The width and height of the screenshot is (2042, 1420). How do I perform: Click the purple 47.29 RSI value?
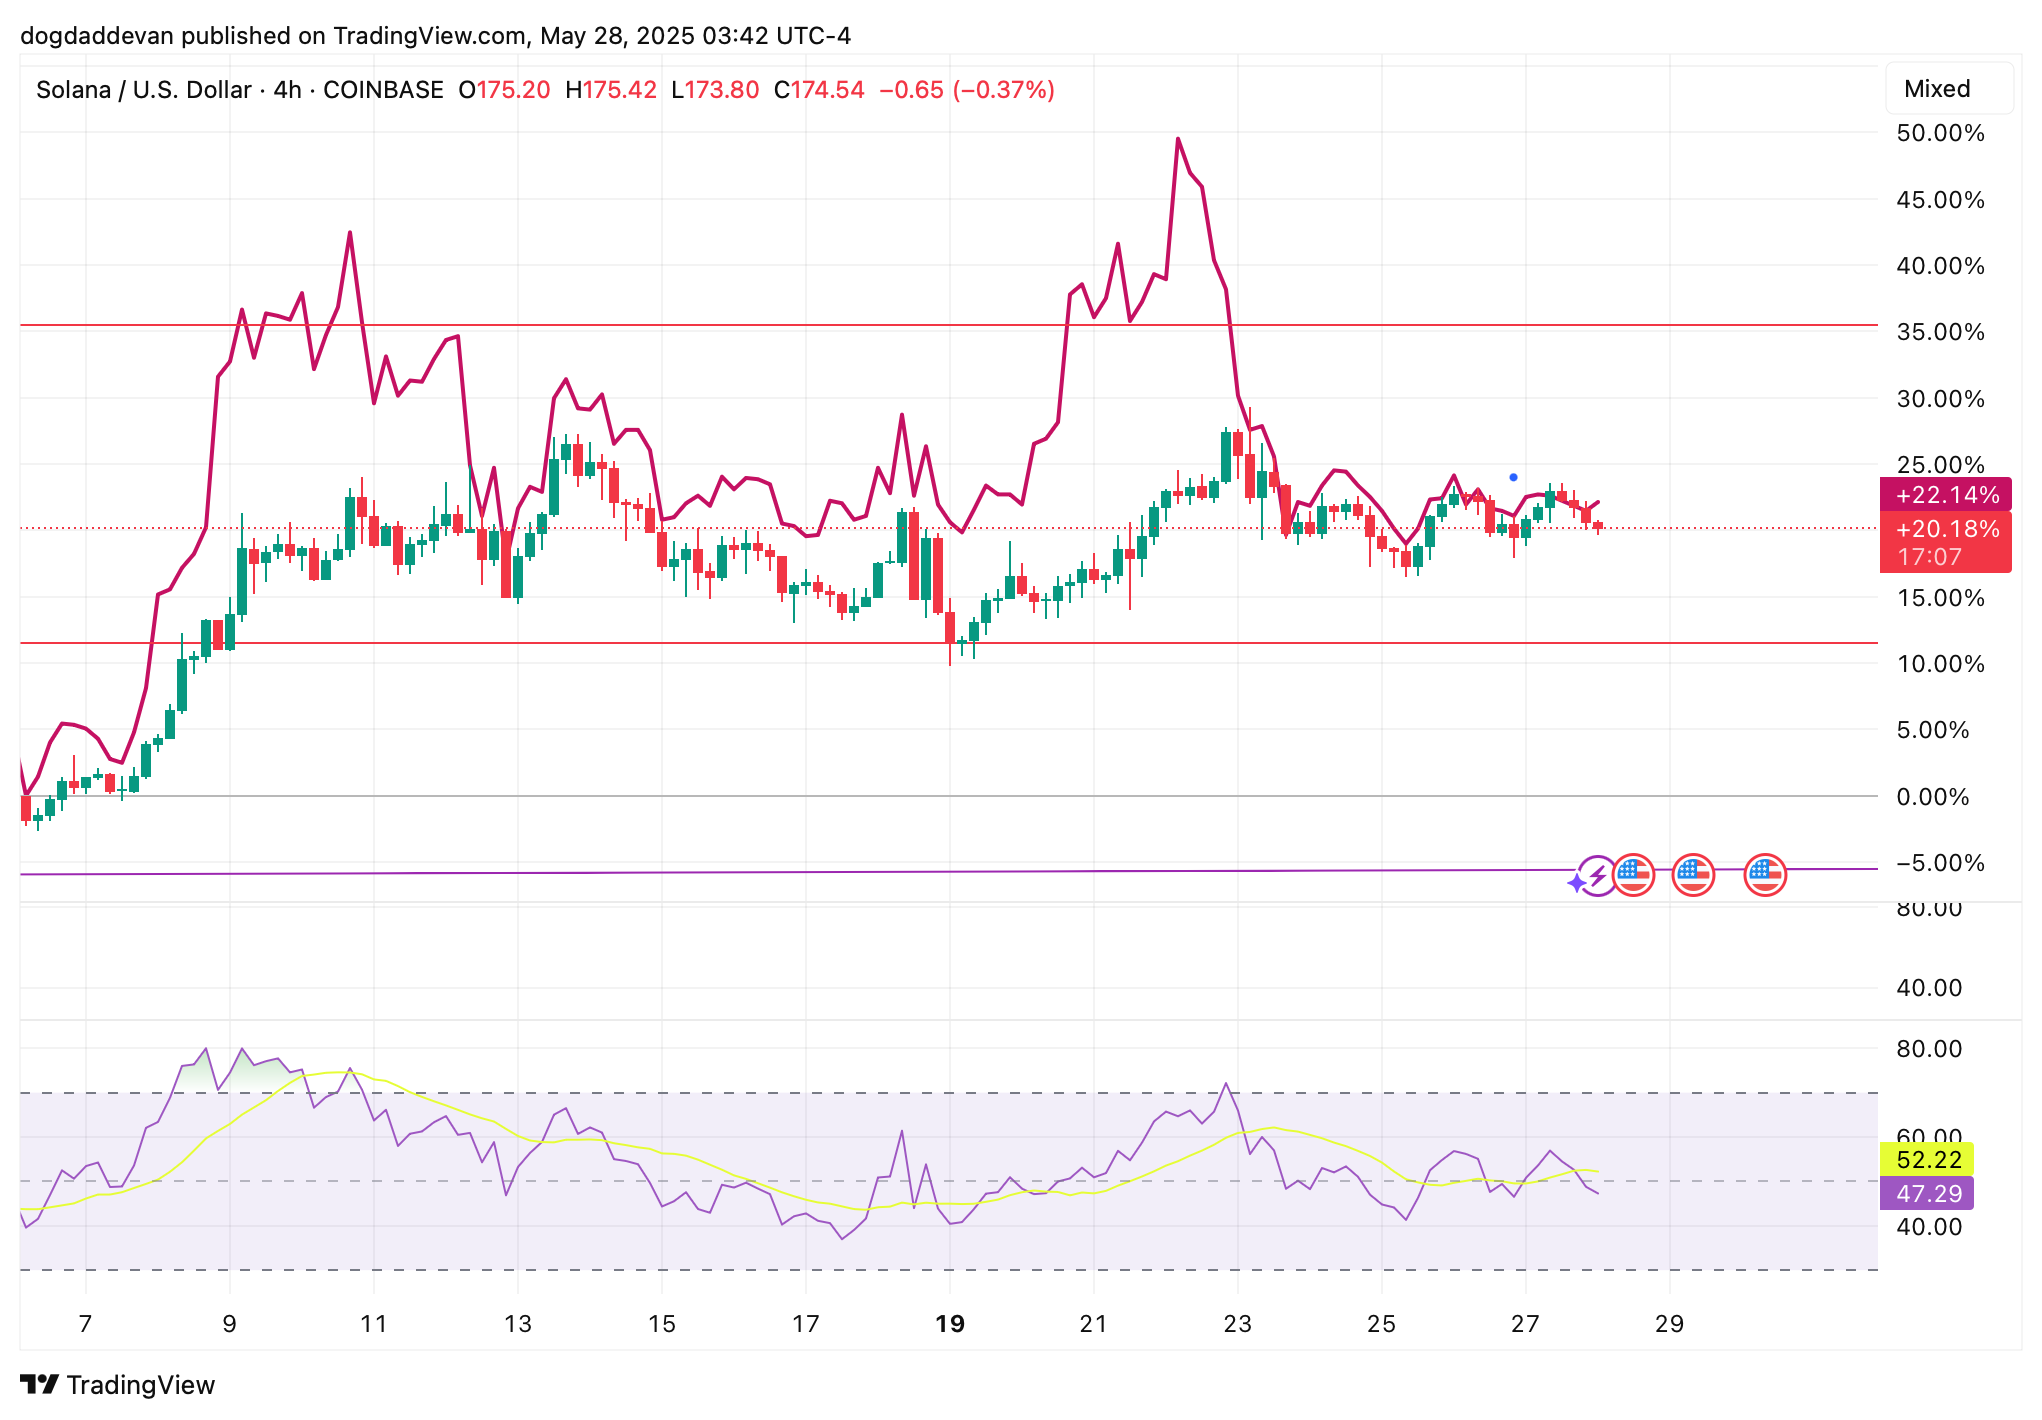(x=1928, y=1194)
